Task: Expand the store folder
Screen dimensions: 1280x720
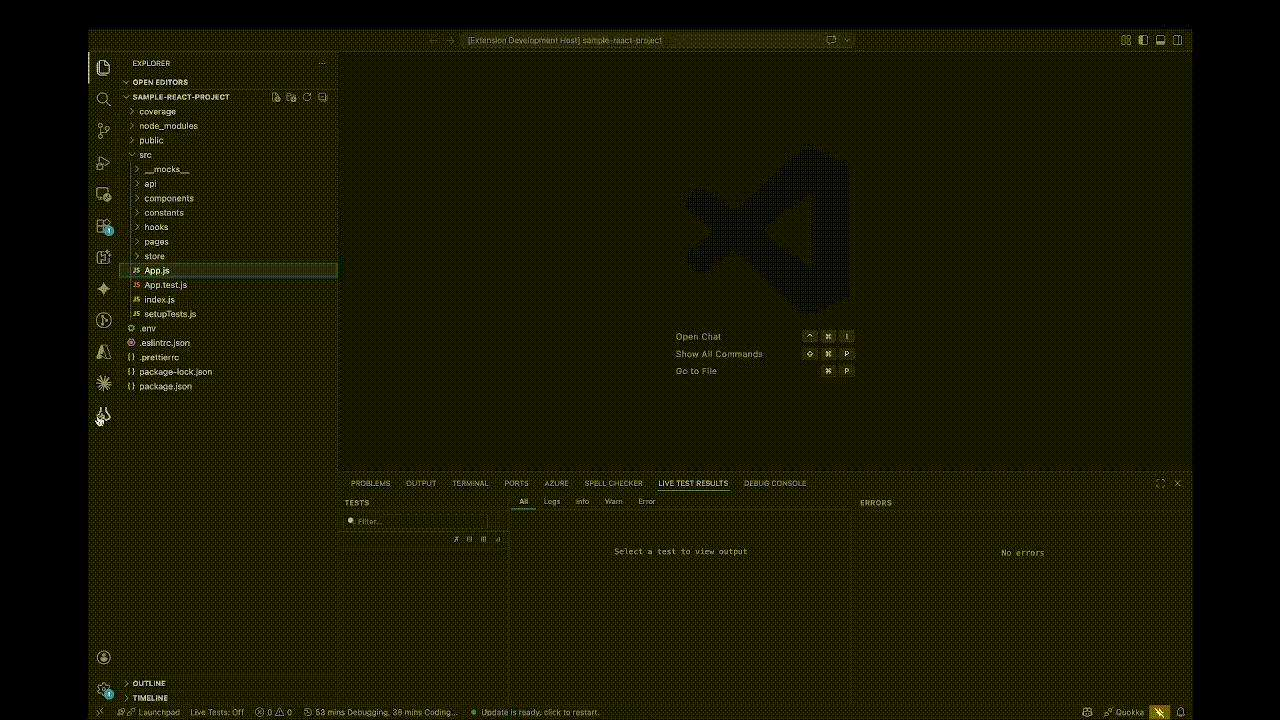Action: coord(154,256)
